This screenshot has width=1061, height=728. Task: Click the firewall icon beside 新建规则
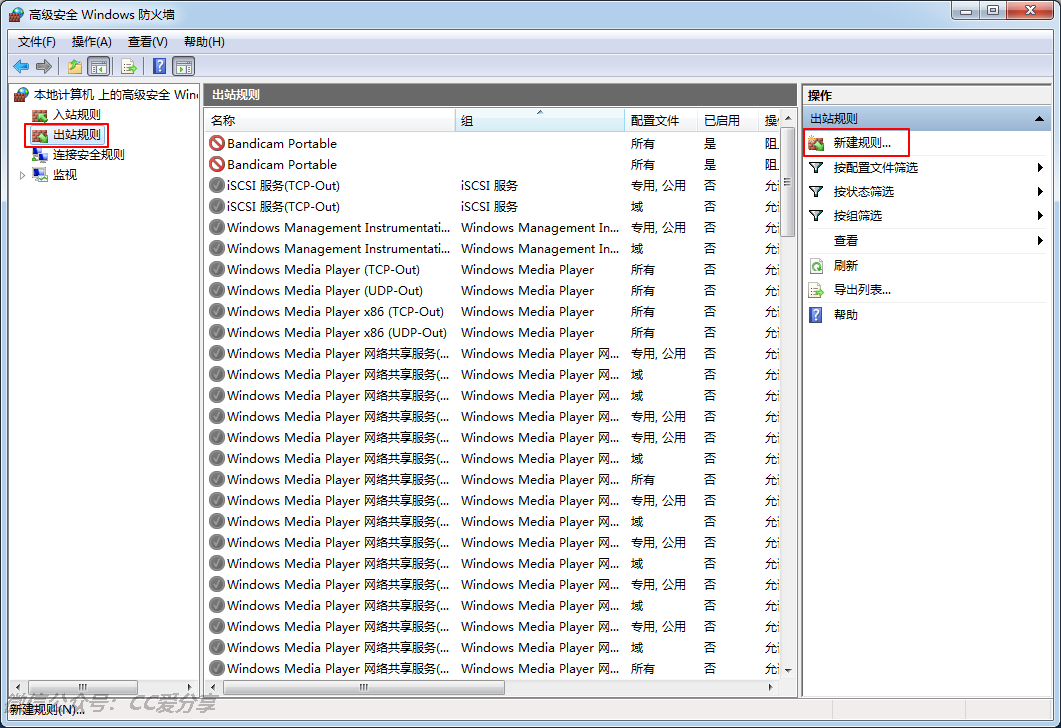pos(816,143)
